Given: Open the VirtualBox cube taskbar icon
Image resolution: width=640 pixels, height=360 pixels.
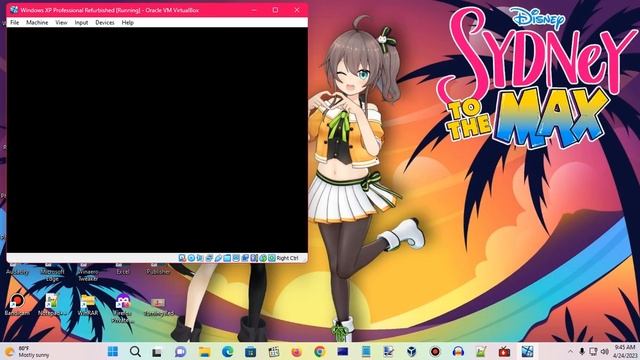Looking at the screenshot, I should (411, 351).
